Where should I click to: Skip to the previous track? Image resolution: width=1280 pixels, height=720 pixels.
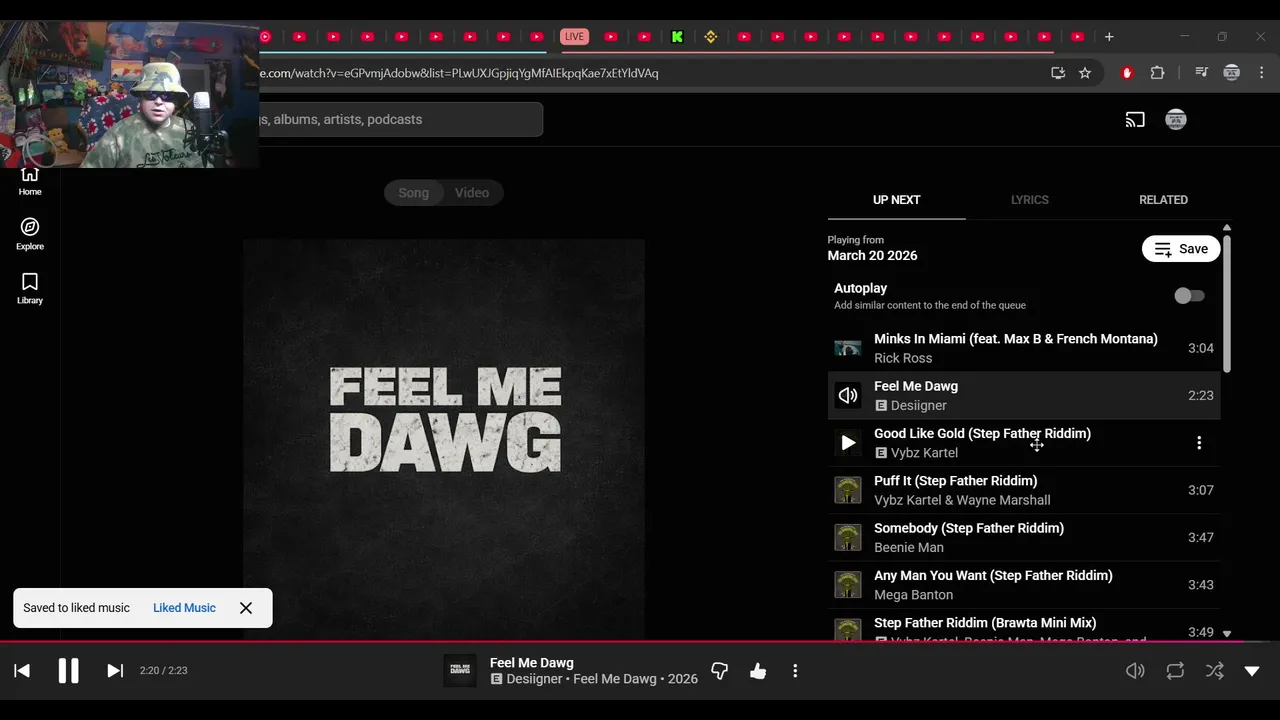[22, 671]
